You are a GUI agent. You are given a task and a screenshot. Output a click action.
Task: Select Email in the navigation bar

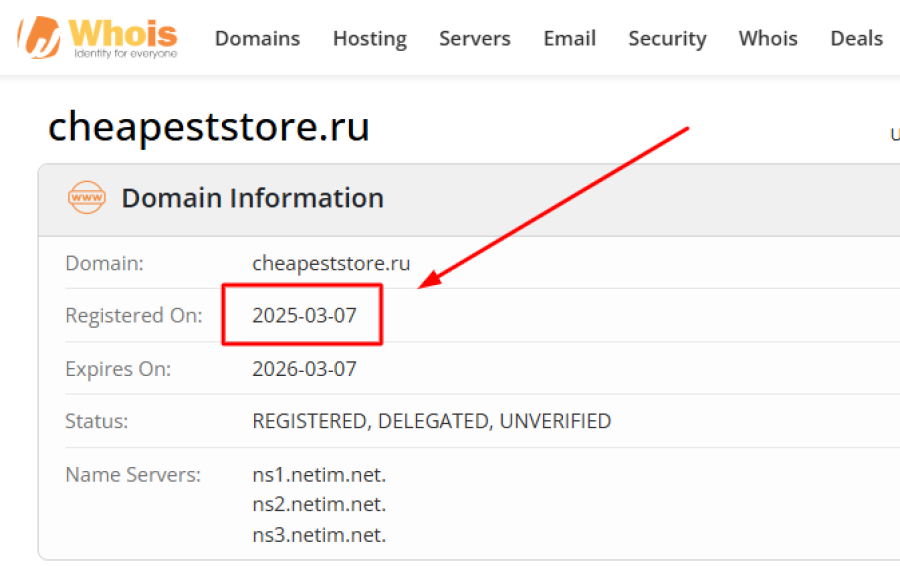569,39
